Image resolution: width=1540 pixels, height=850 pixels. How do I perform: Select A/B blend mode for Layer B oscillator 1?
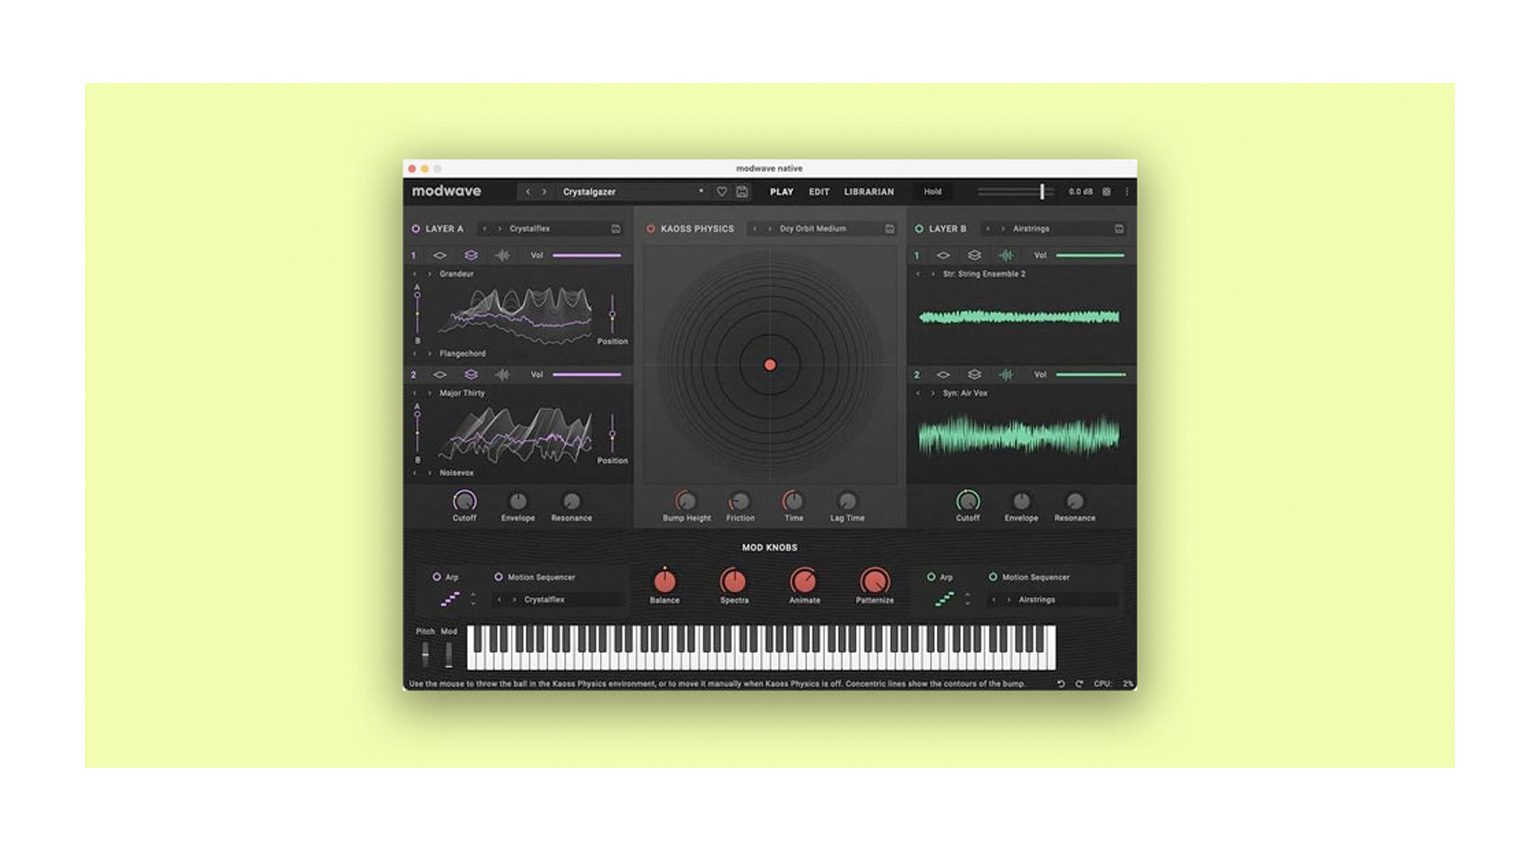coord(974,256)
